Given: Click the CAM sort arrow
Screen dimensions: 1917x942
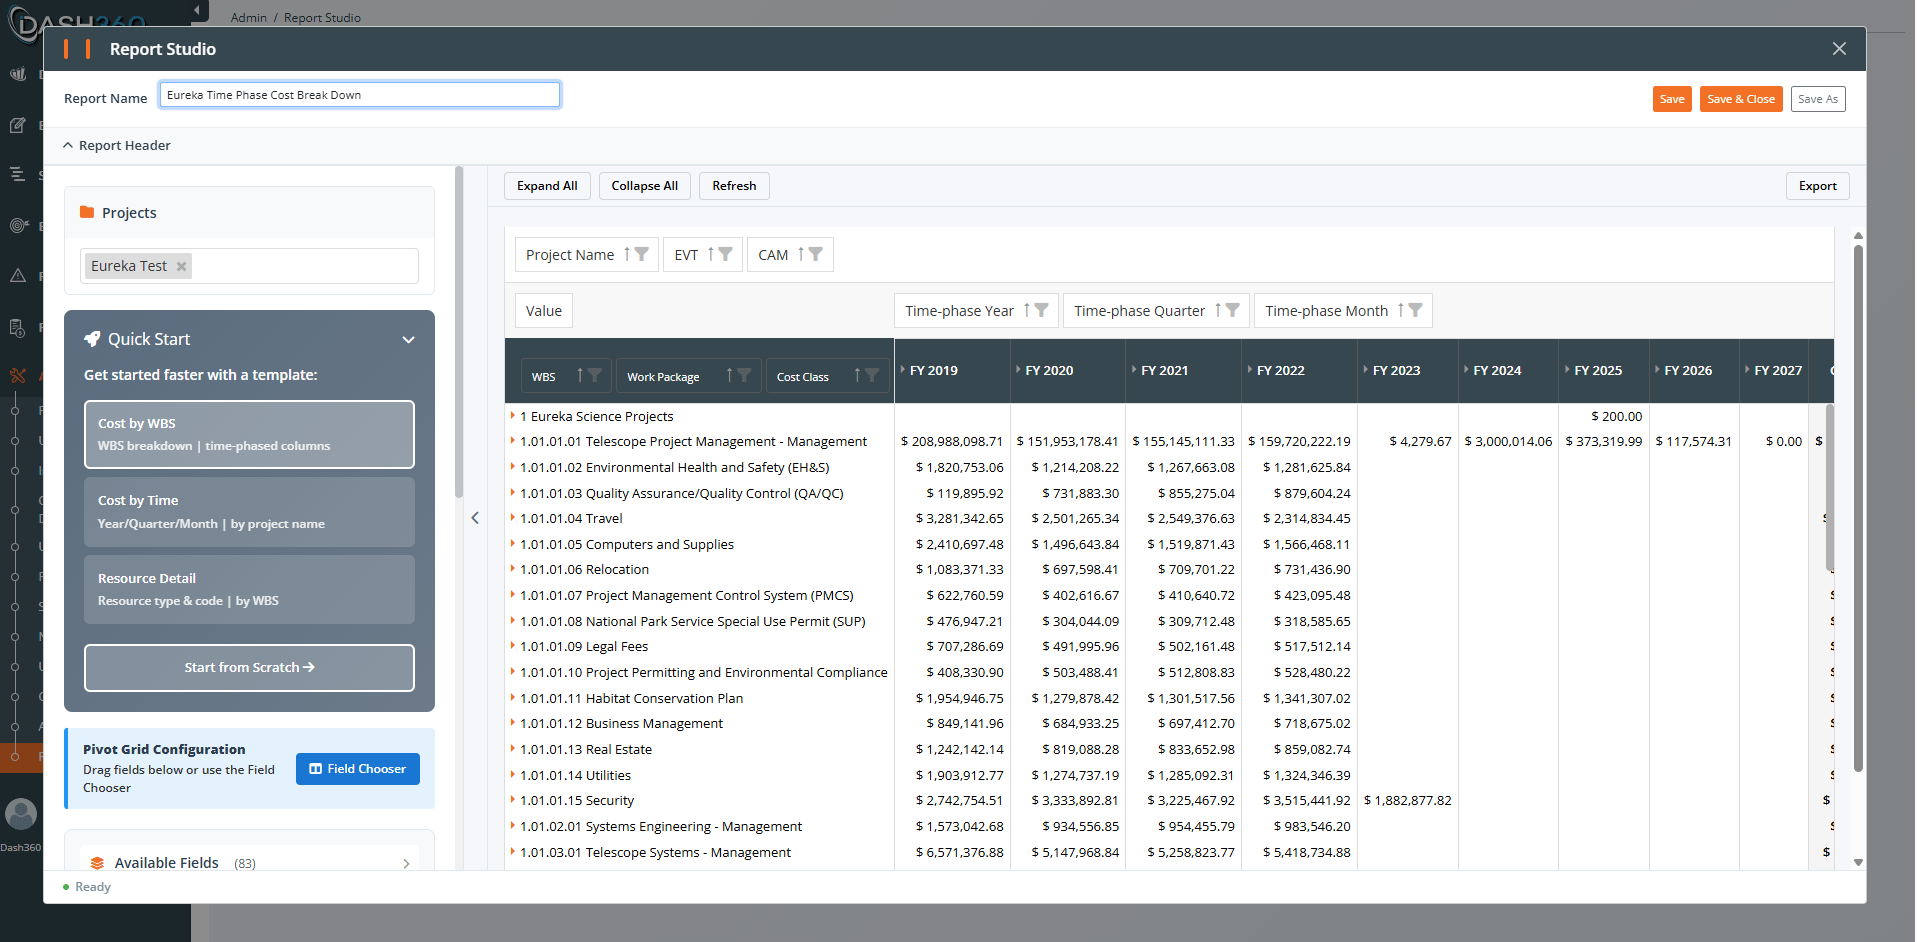Looking at the screenshot, I should pyautogui.click(x=801, y=254).
